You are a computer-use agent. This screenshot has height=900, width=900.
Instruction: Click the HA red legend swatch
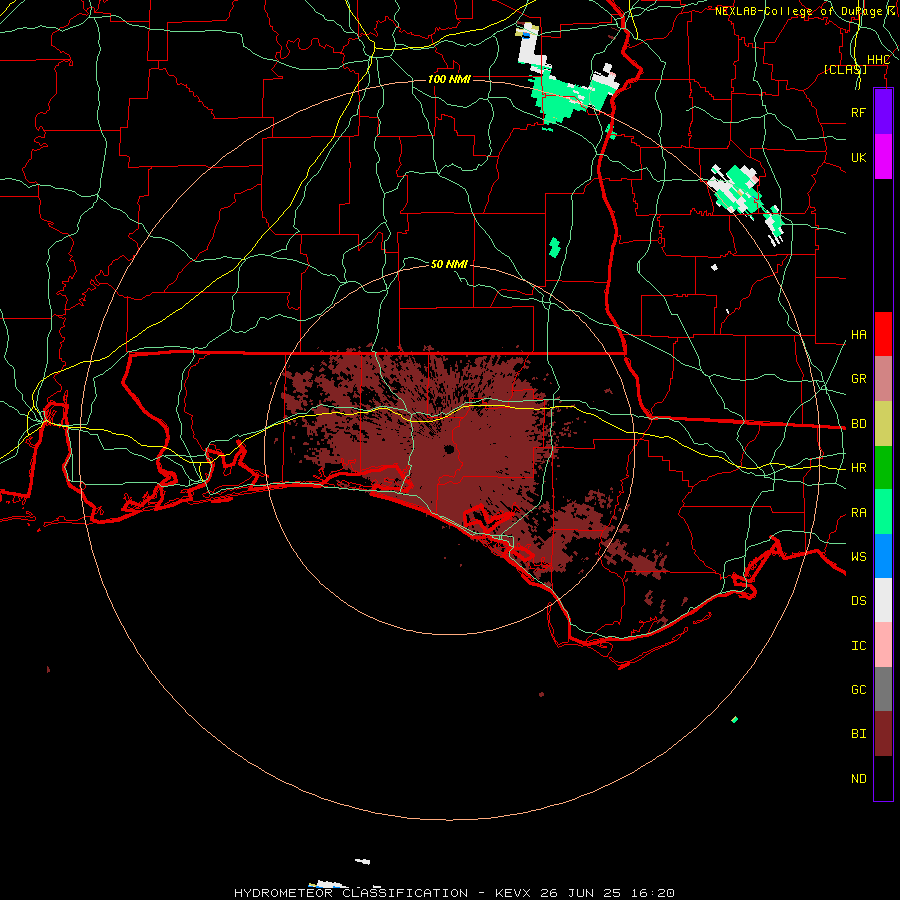coord(883,334)
